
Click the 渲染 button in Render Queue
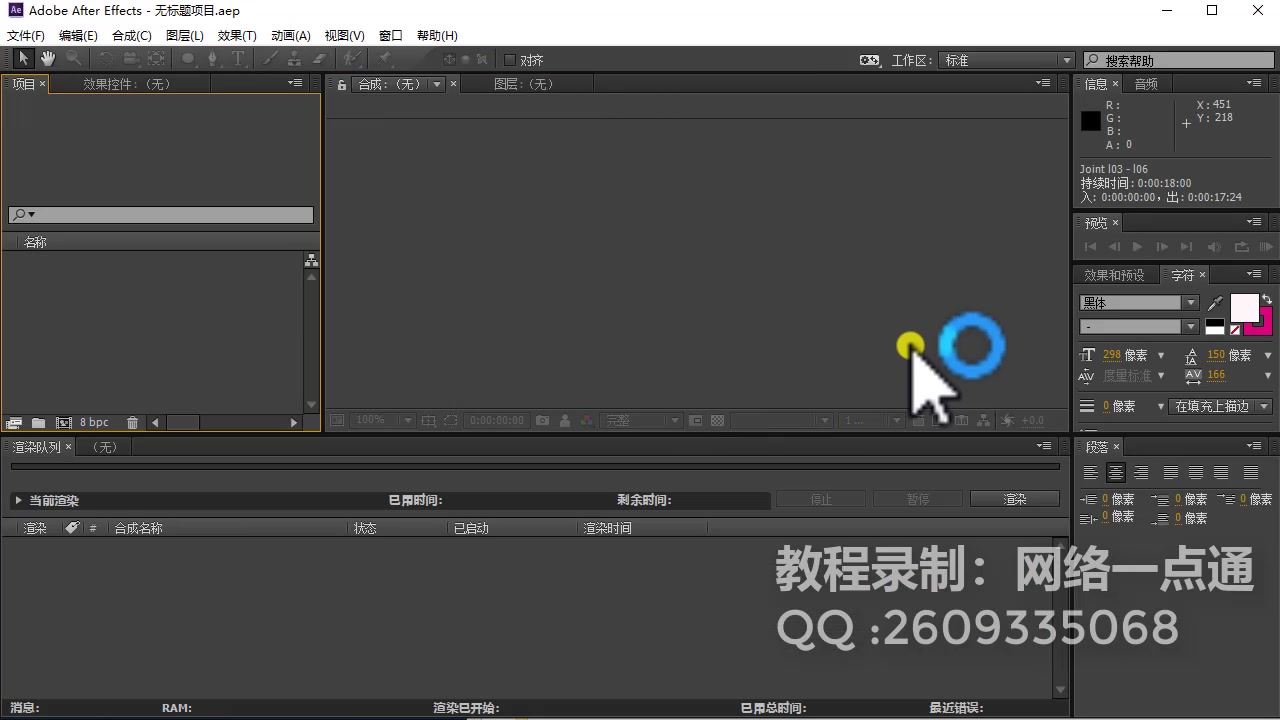1013,500
